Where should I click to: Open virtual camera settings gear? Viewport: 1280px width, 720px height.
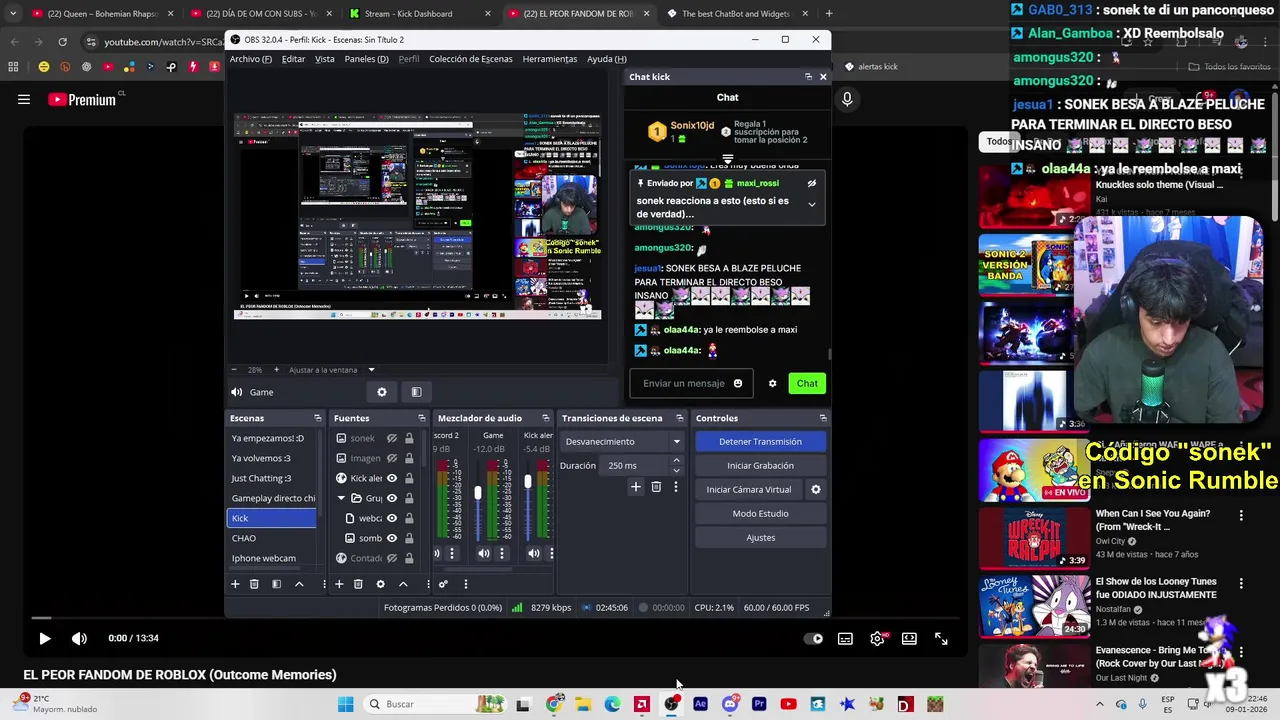tap(815, 489)
